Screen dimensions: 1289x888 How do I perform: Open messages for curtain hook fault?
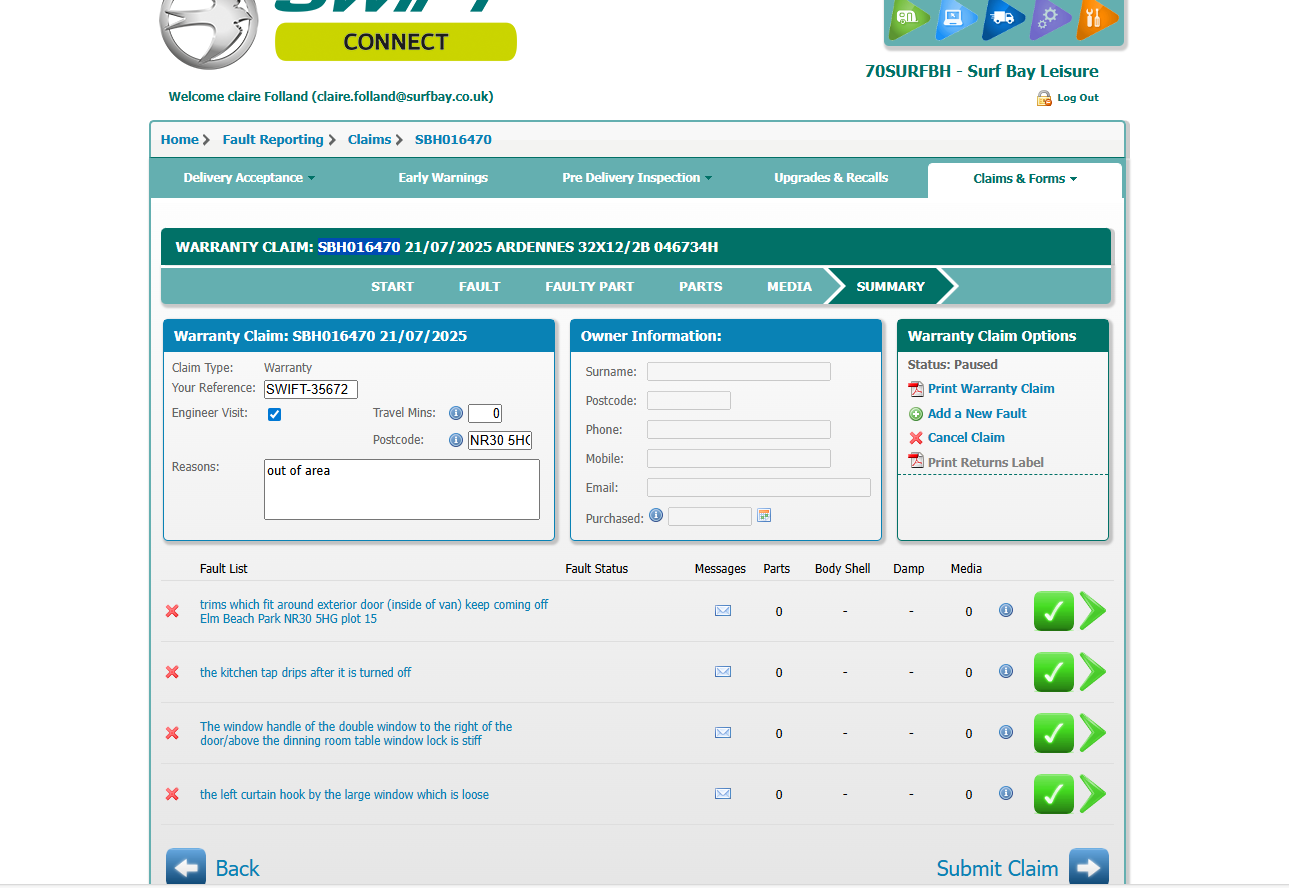723,794
